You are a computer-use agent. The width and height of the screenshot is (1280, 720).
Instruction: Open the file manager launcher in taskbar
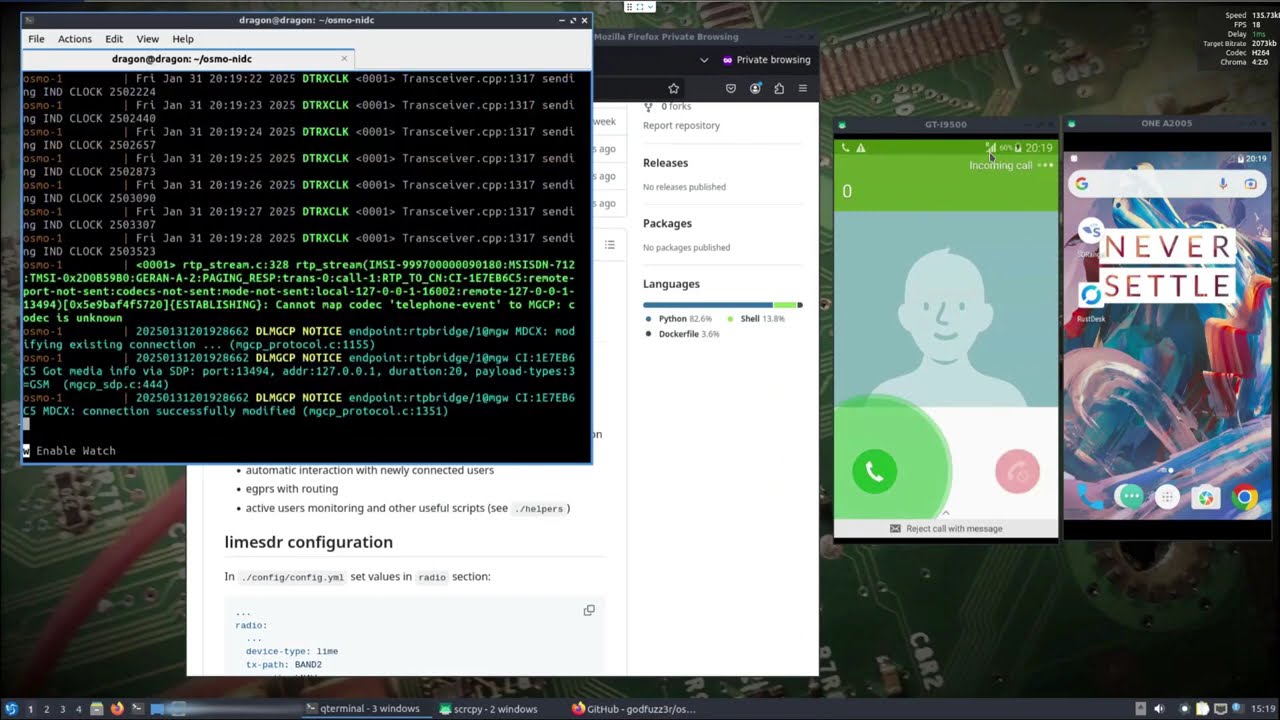97,709
